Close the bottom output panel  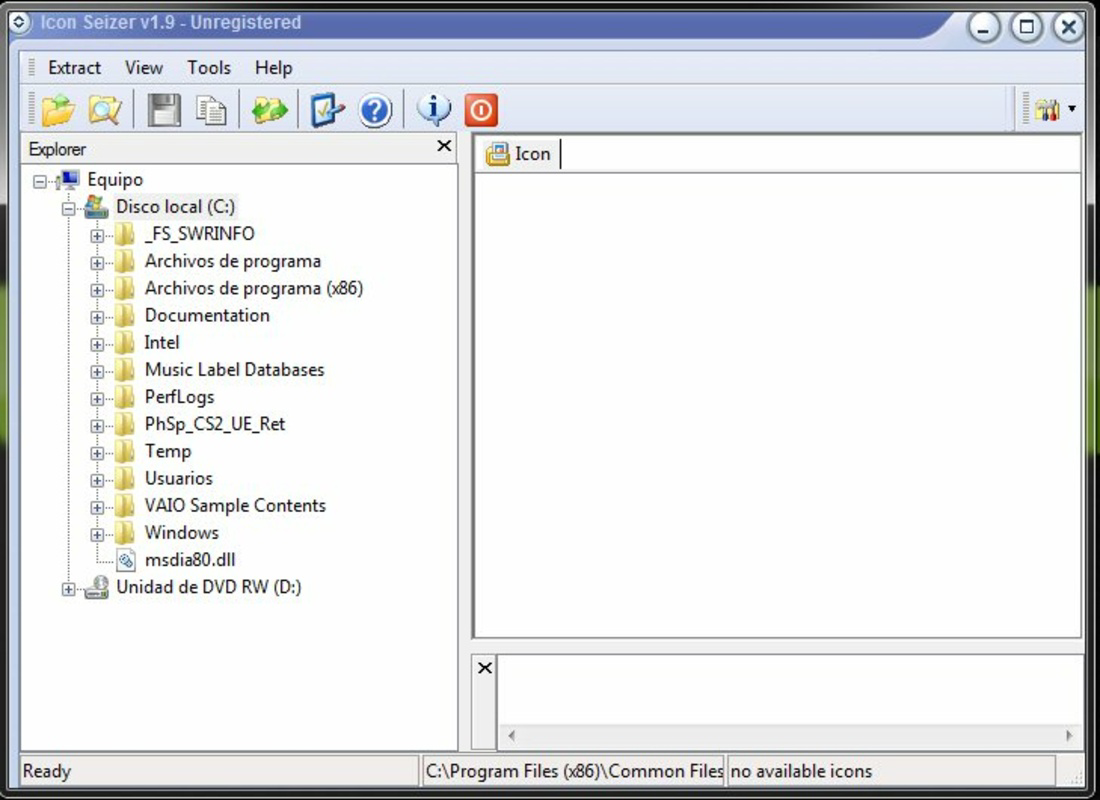click(485, 667)
